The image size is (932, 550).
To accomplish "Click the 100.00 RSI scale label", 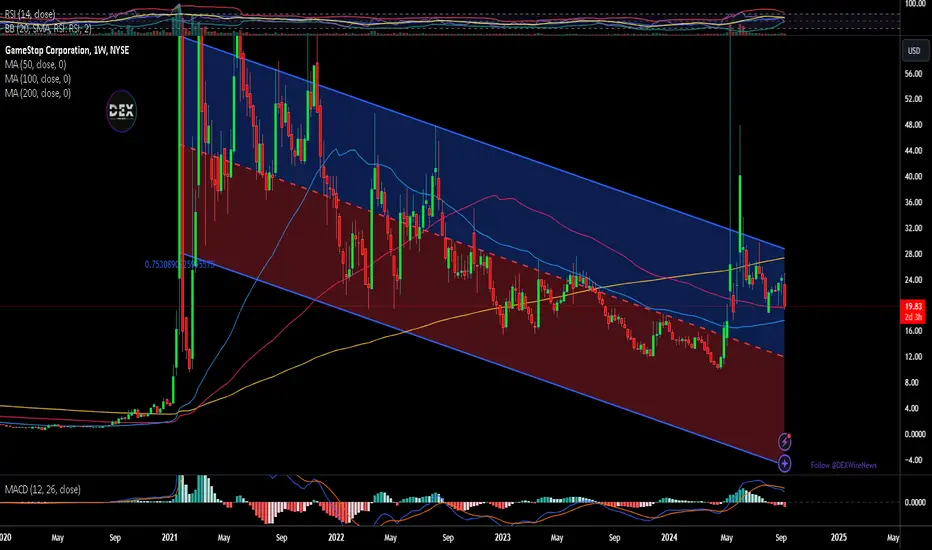I will (x=915, y=4).
